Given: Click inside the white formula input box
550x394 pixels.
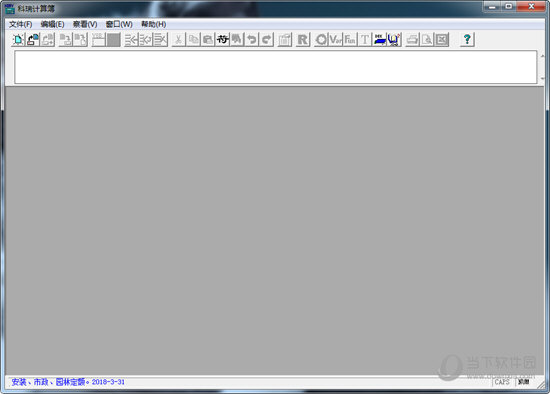Looking at the screenshot, I should pyautogui.click(x=276, y=67).
